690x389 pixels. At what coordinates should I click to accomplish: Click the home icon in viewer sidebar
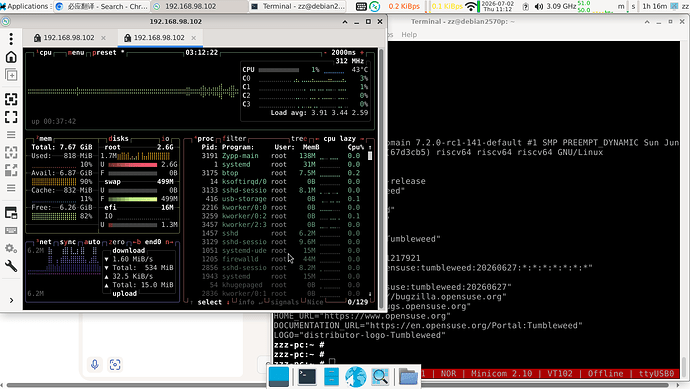click(11, 57)
